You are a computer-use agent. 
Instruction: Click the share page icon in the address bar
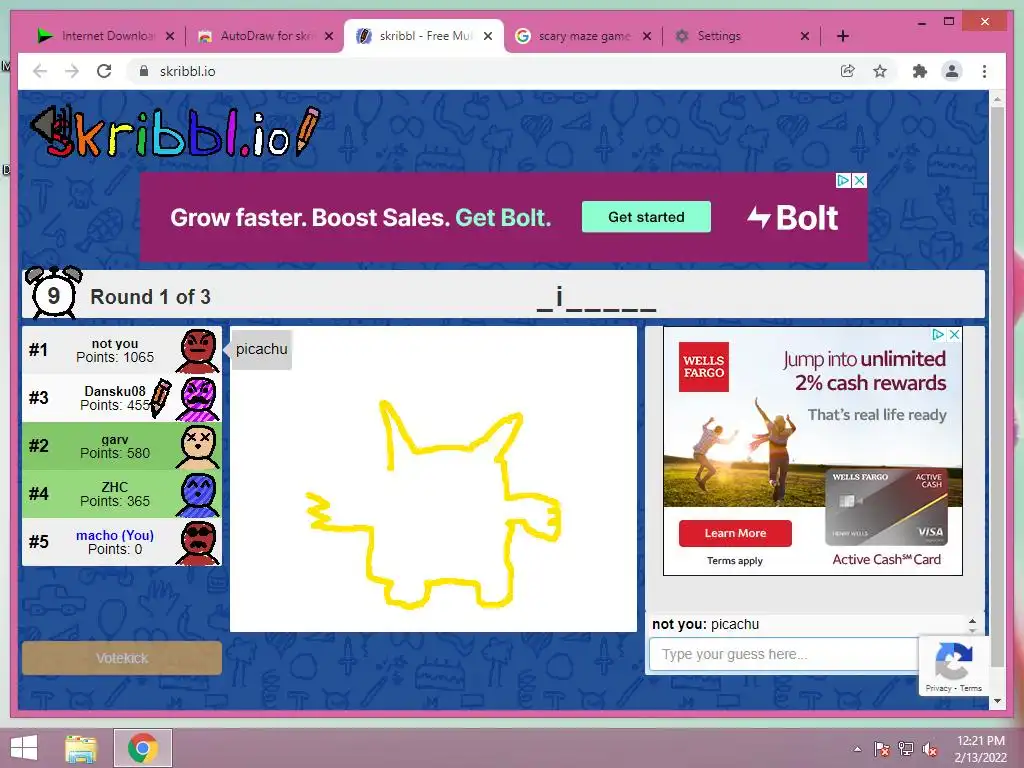[x=848, y=71]
